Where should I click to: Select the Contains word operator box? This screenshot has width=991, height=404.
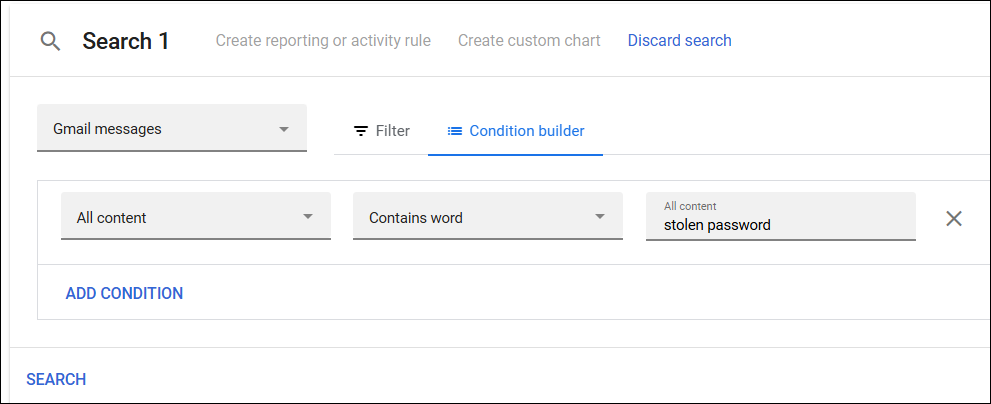475,217
